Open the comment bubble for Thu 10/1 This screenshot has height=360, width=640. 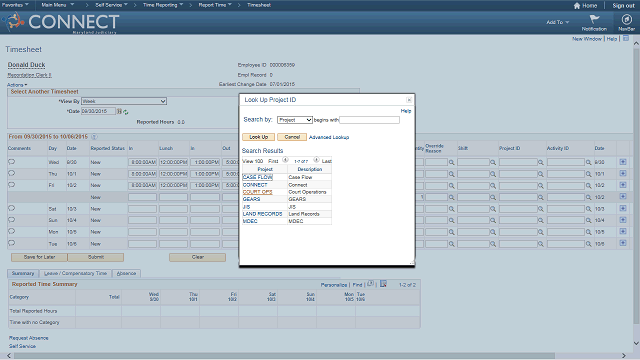[x=11, y=173]
